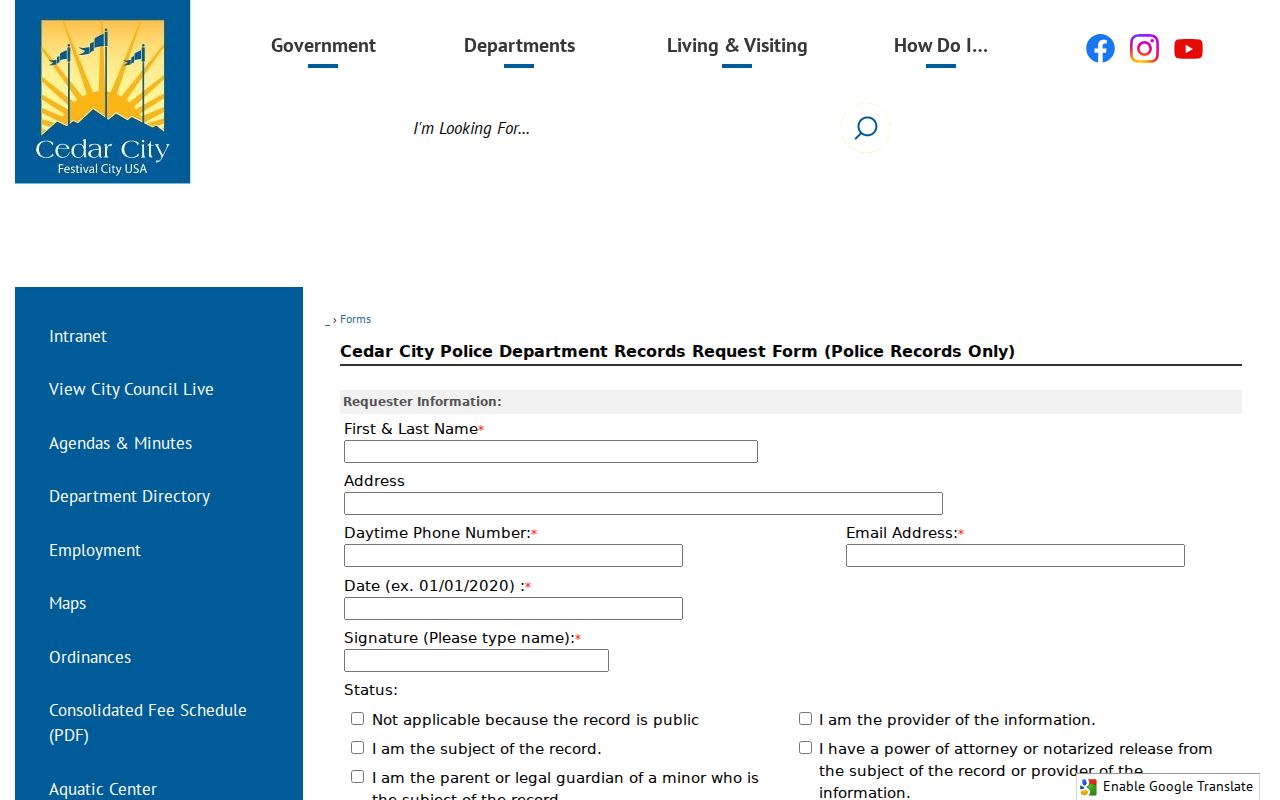Open View City Council Live link
Viewport: 1280px width, 800px height.
point(131,389)
